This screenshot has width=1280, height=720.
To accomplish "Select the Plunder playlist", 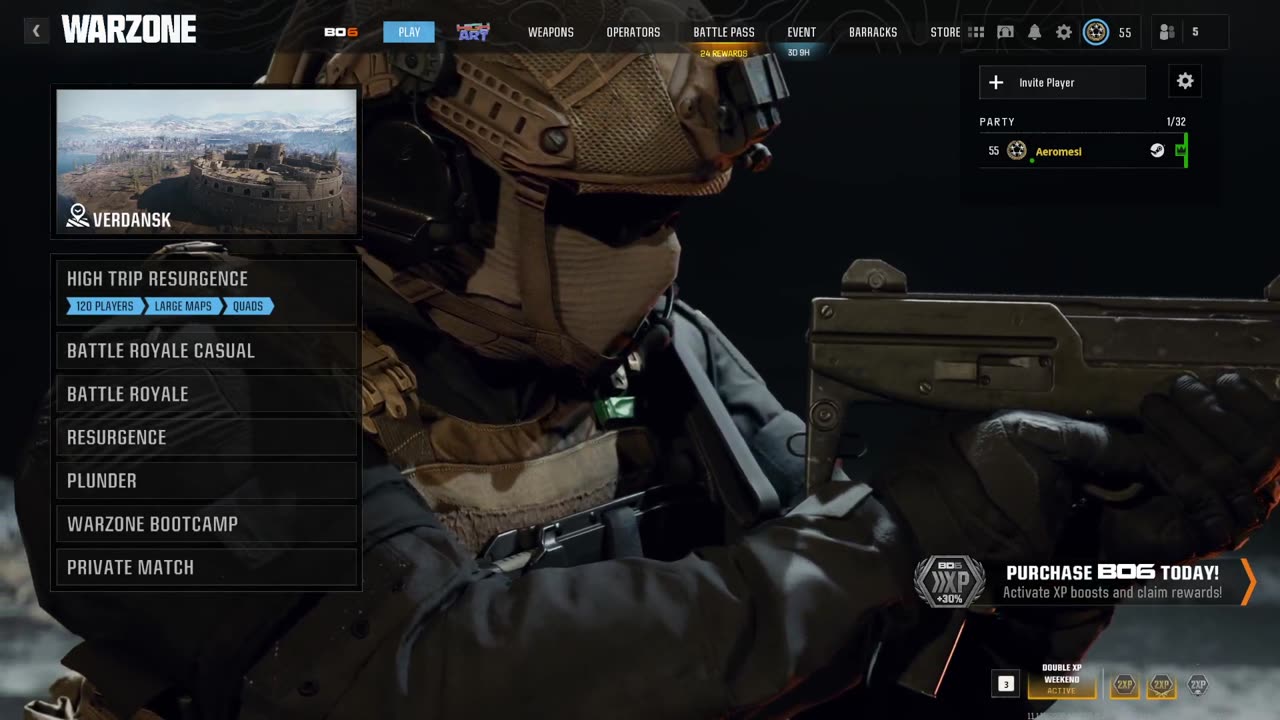I will (207, 481).
